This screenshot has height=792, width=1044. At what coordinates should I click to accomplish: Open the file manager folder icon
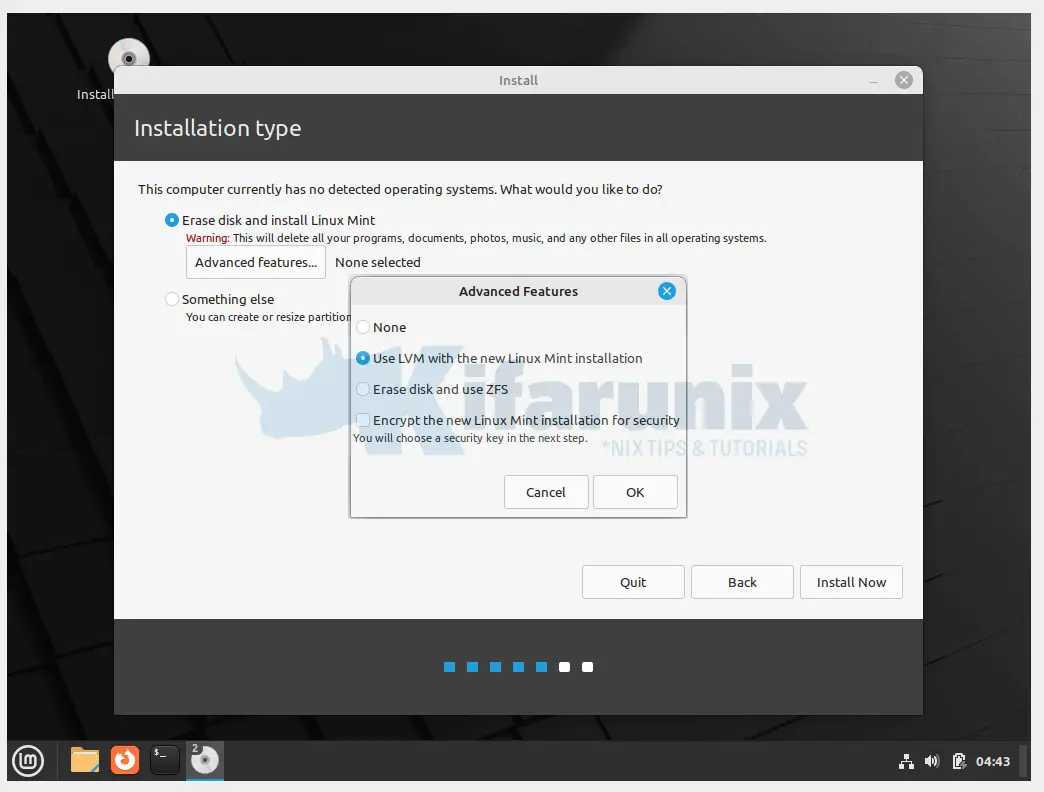(84, 760)
